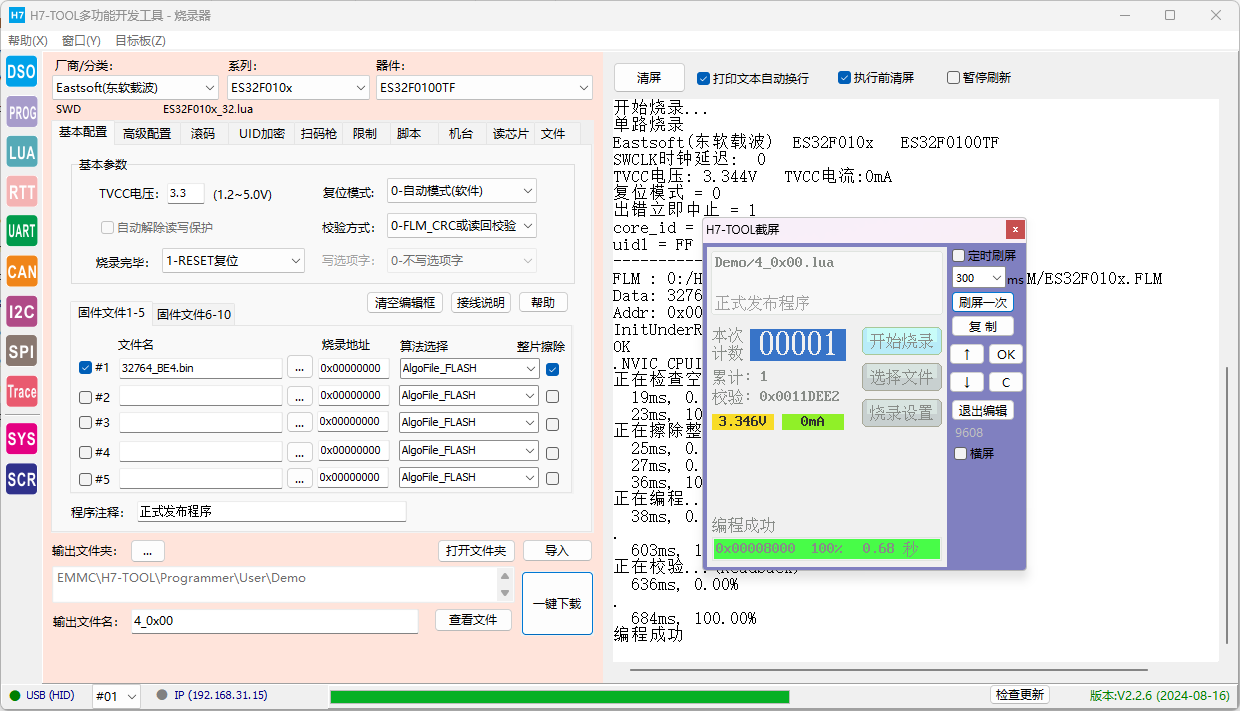This screenshot has width=1240, height=711.
Task: Open the 帮助(X) menu
Action: (x=28, y=41)
